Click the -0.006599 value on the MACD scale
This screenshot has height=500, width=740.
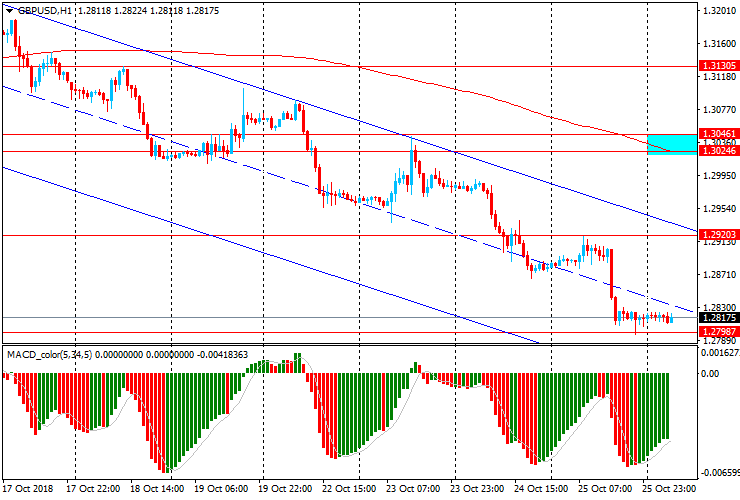[x=720, y=473]
